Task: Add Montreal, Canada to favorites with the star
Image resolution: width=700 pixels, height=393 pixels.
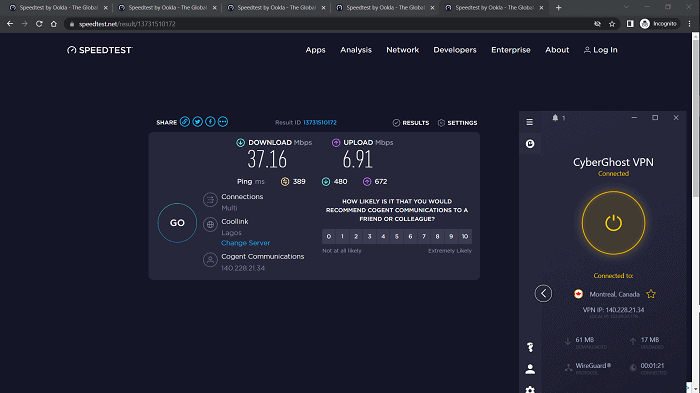Action: click(x=651, y=294)
